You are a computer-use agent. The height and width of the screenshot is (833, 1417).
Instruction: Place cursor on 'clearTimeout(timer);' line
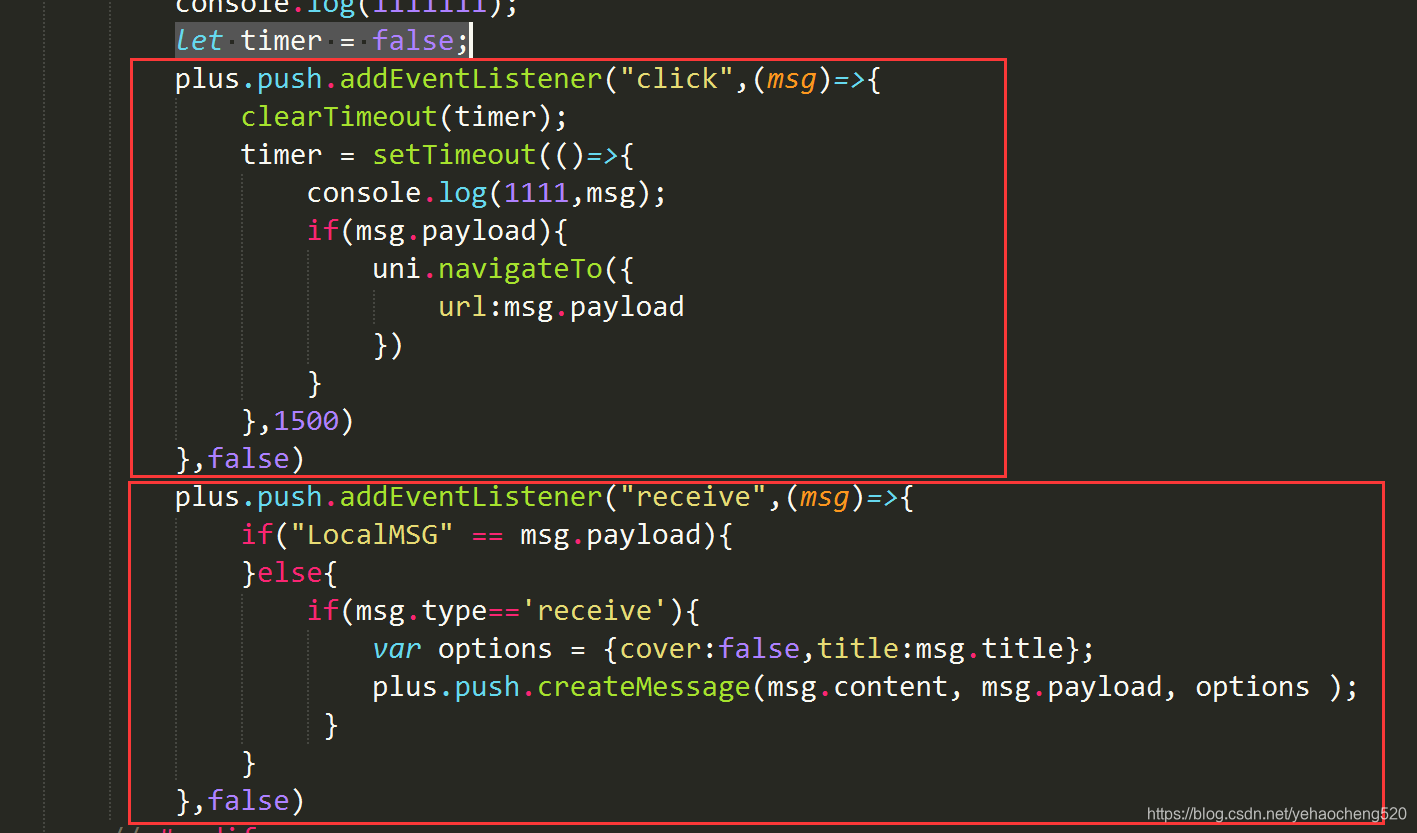tap(404, 117)
